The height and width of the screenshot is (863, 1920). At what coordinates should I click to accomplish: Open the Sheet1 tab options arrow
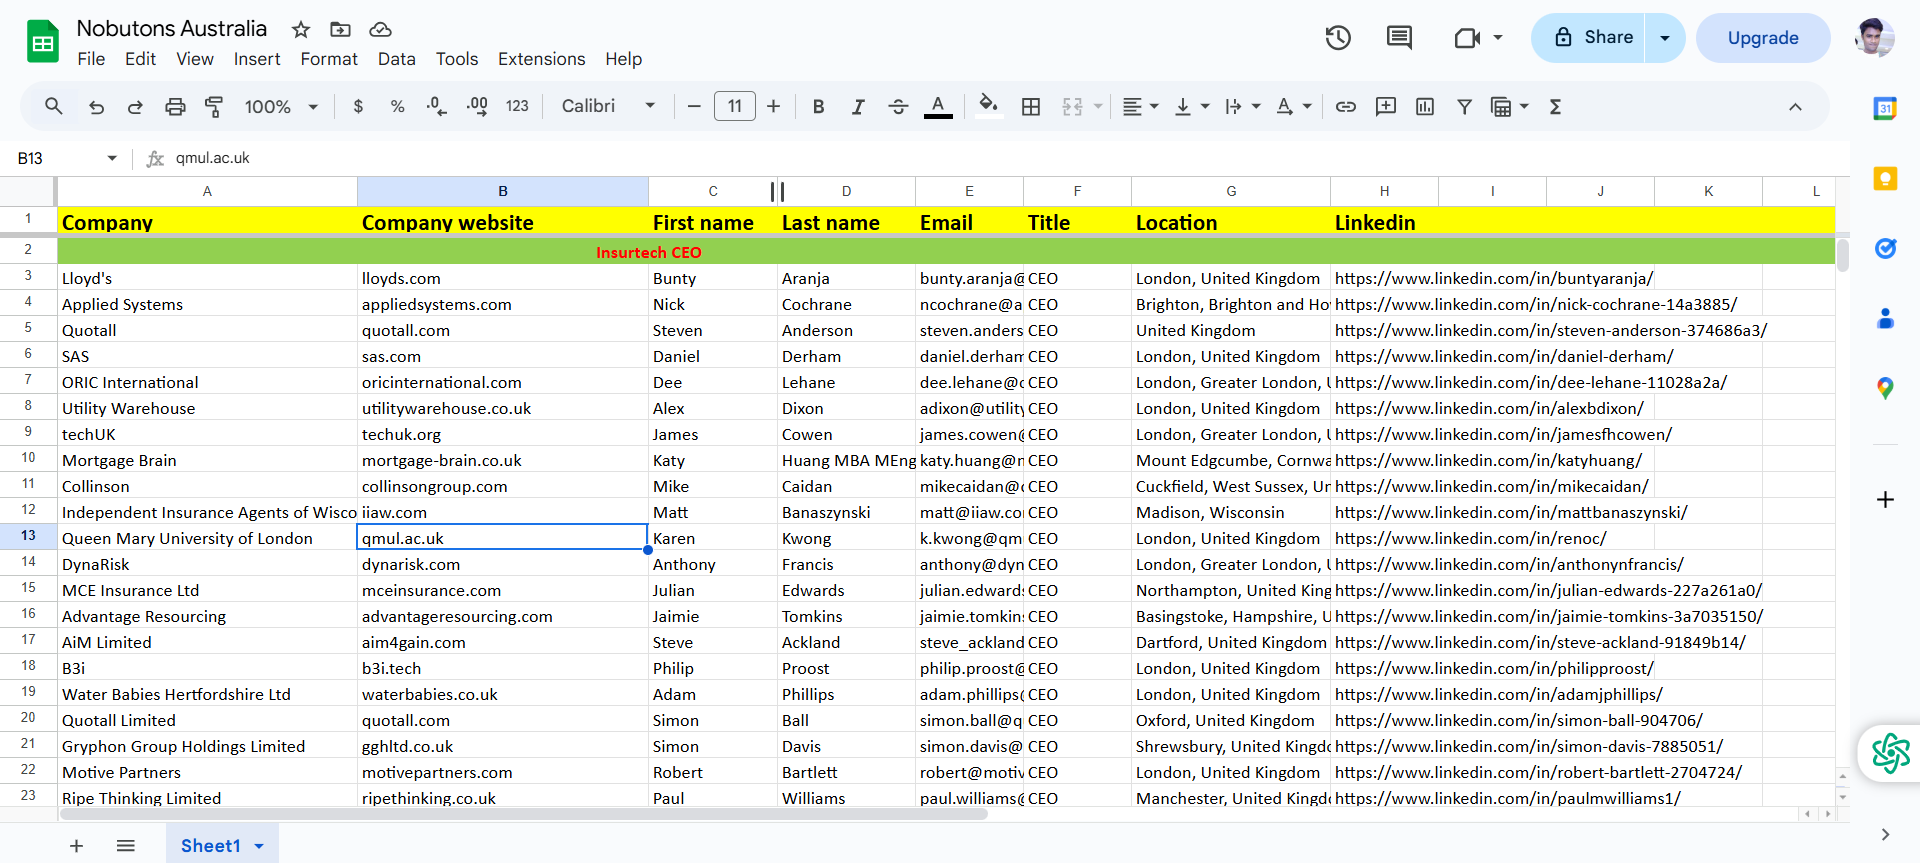[259, 846]
